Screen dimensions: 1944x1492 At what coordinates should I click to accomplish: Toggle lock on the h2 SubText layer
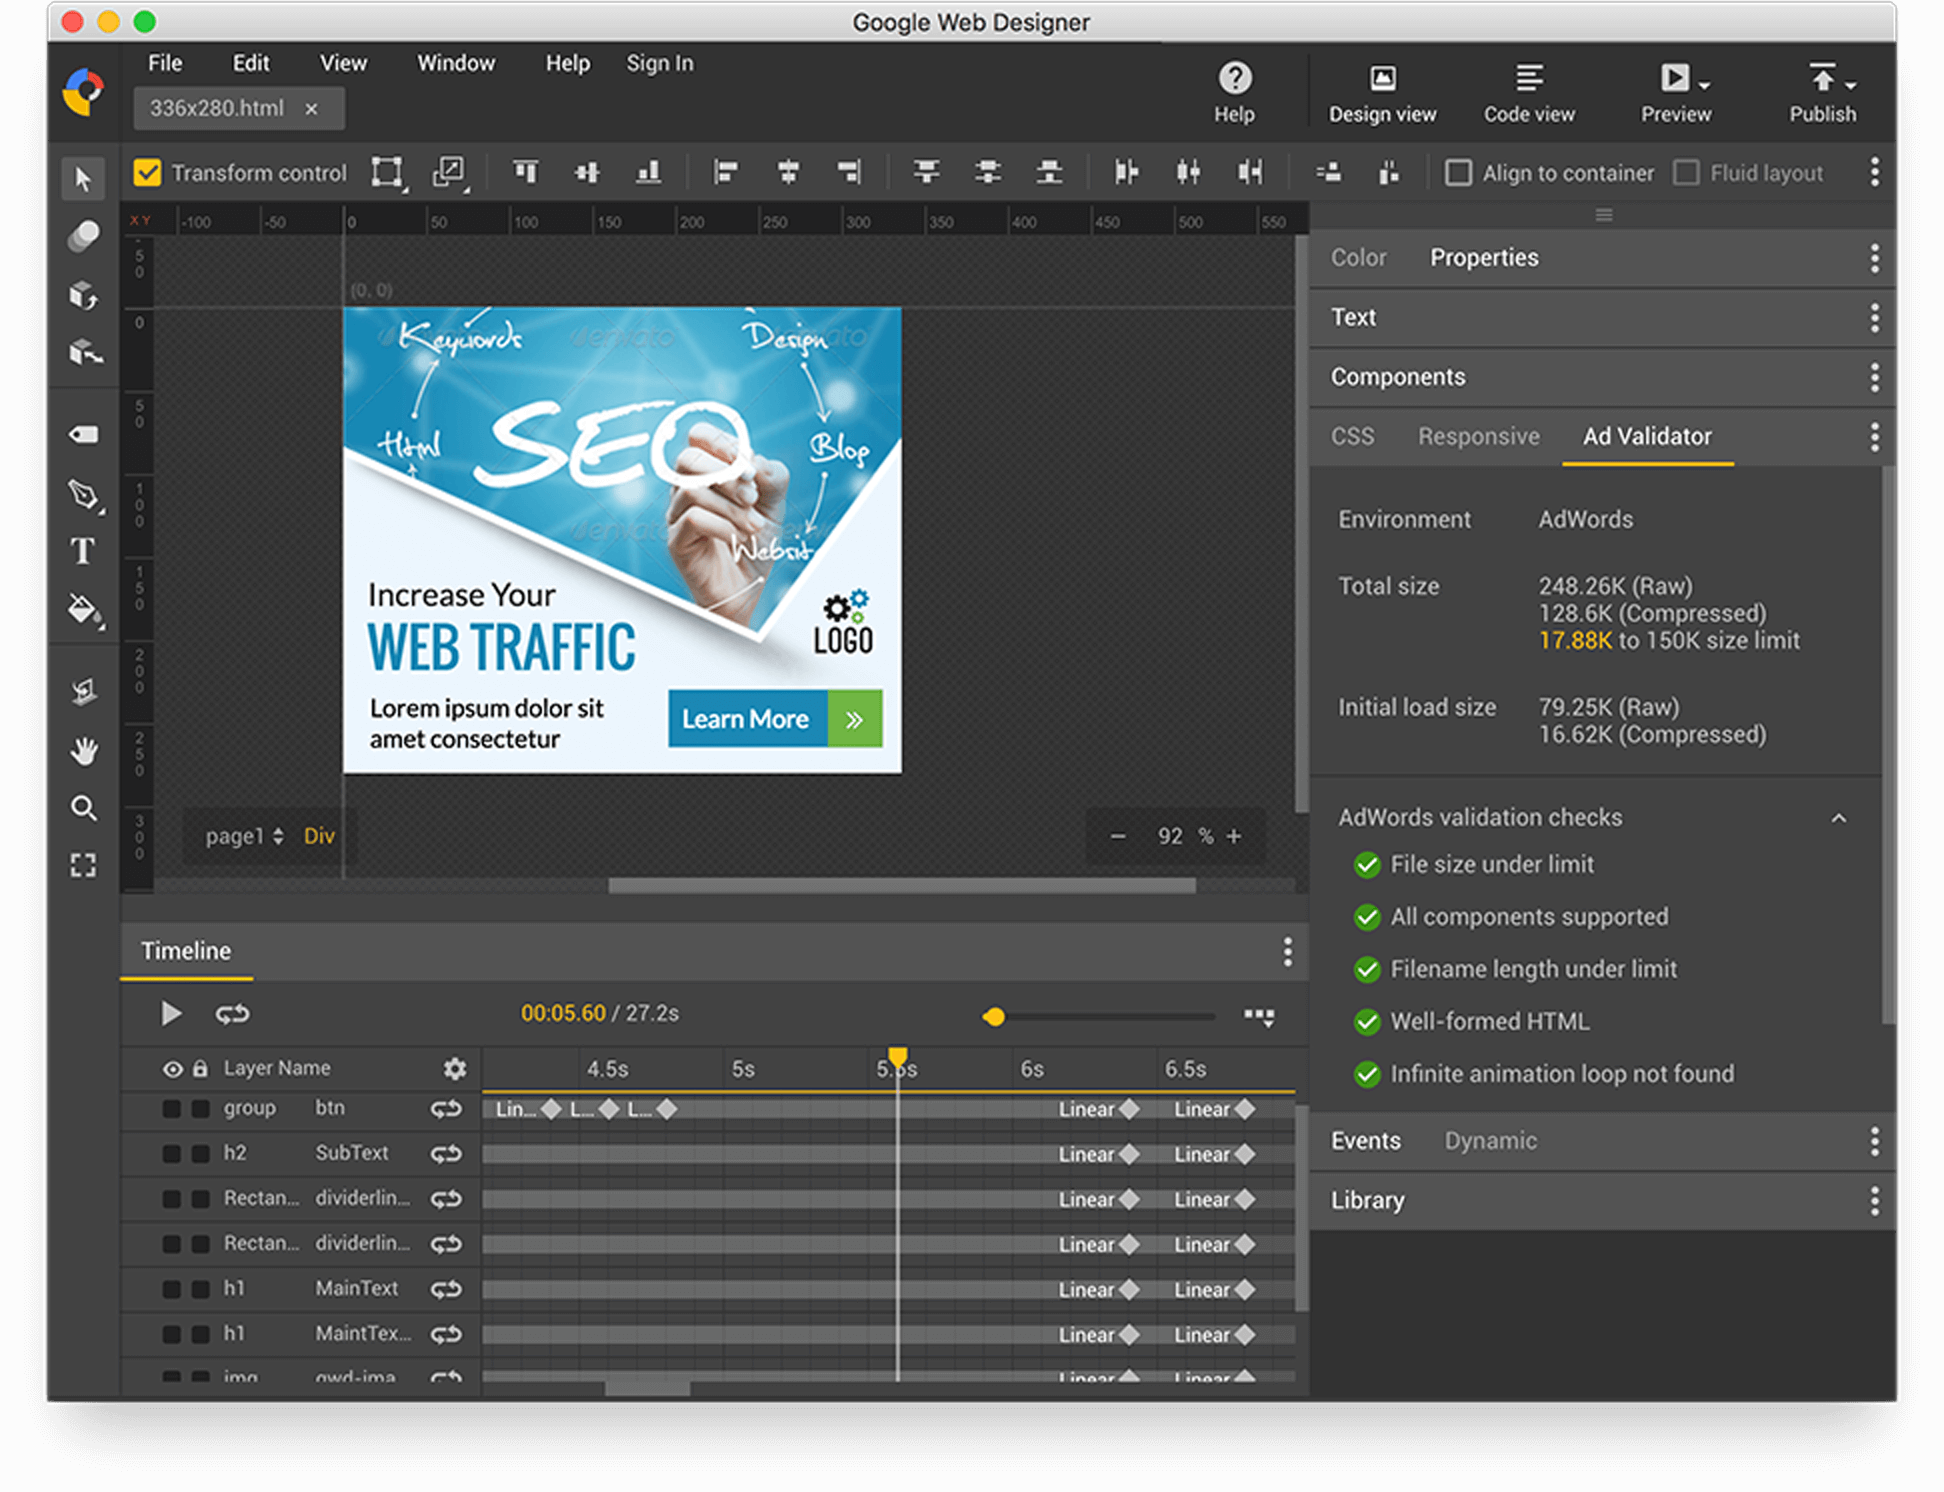click(201, 1154)
